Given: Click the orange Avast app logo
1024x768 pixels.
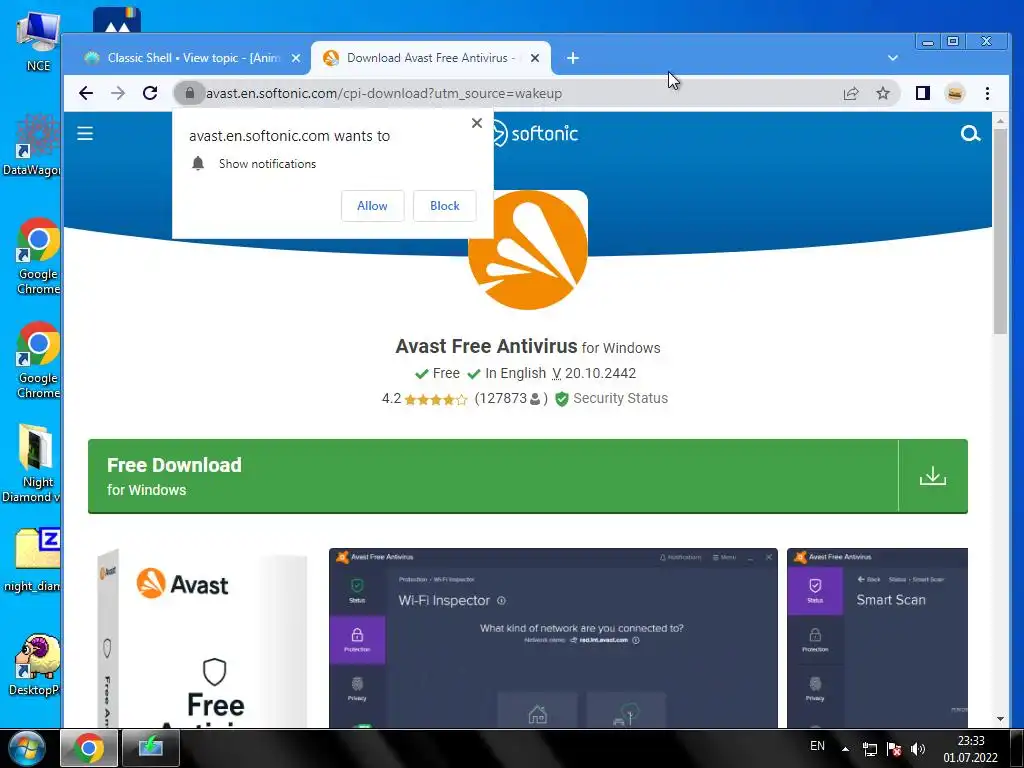Looking at the screenshot, I should pos(528,249).
